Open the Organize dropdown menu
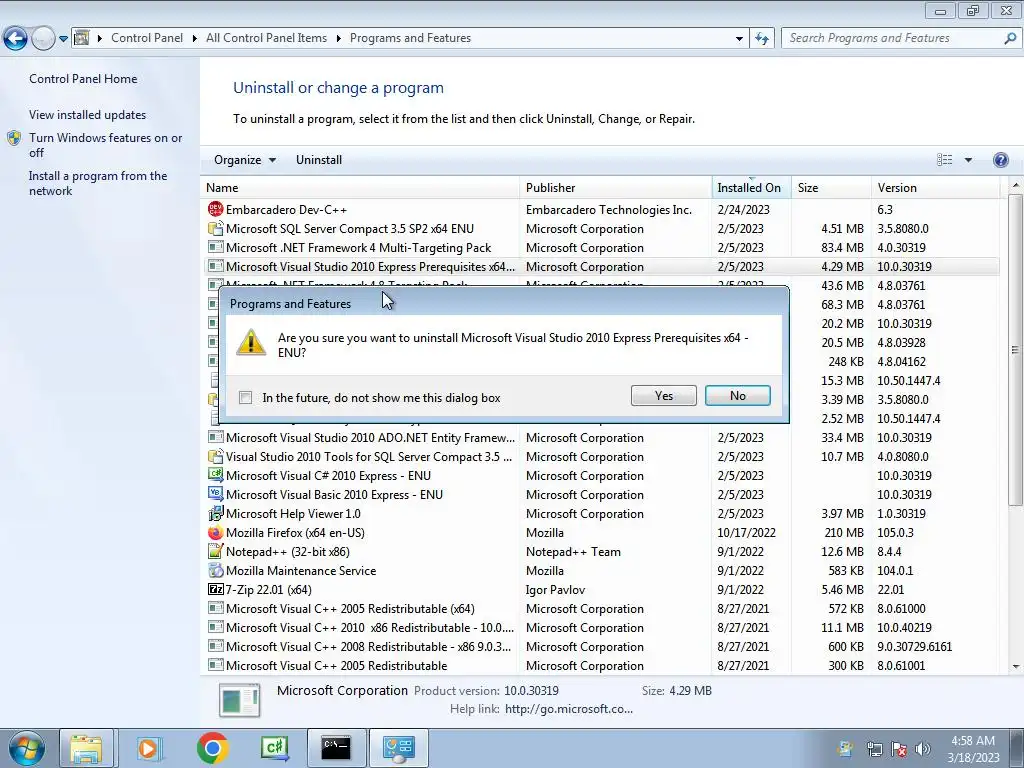1024x768 pixels. 245,160
